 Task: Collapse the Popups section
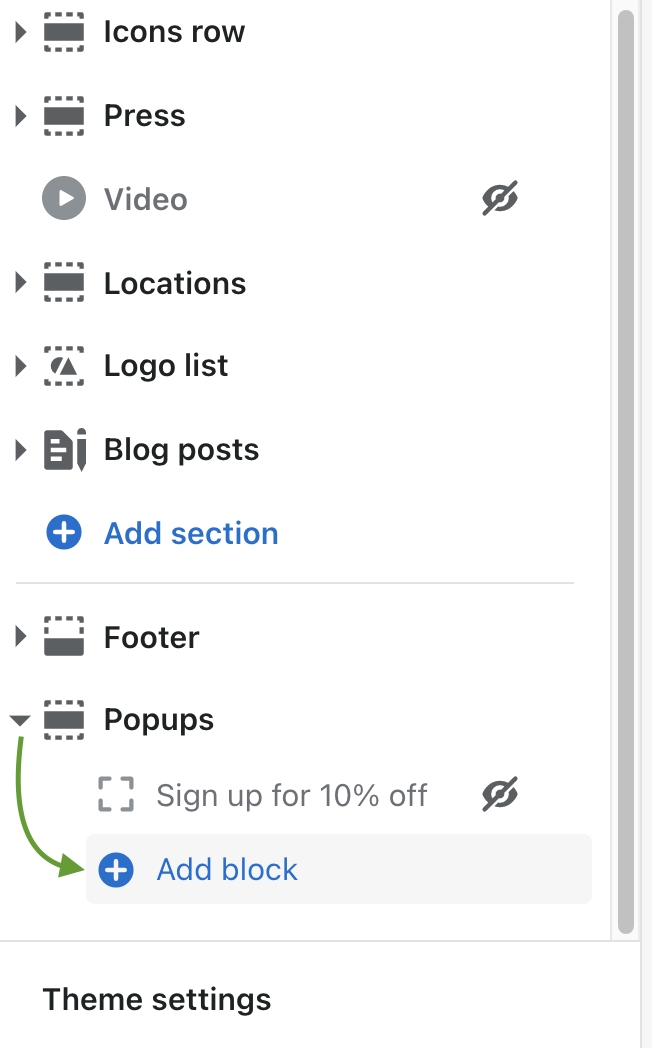pos(20,720)
